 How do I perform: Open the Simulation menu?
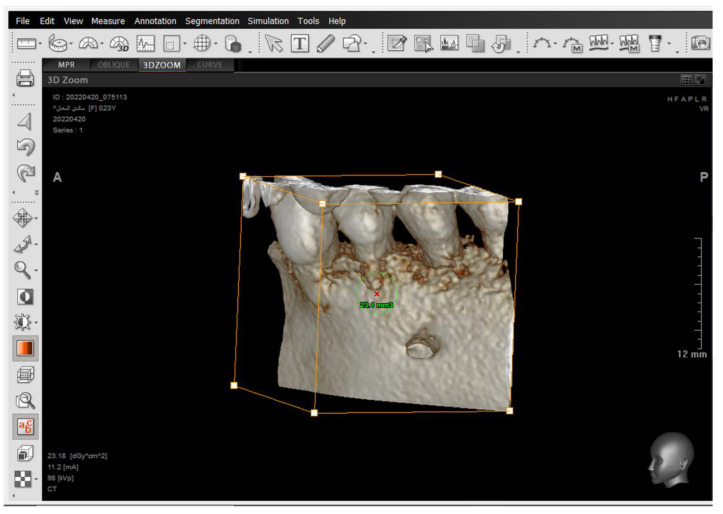tap(268, 21)
